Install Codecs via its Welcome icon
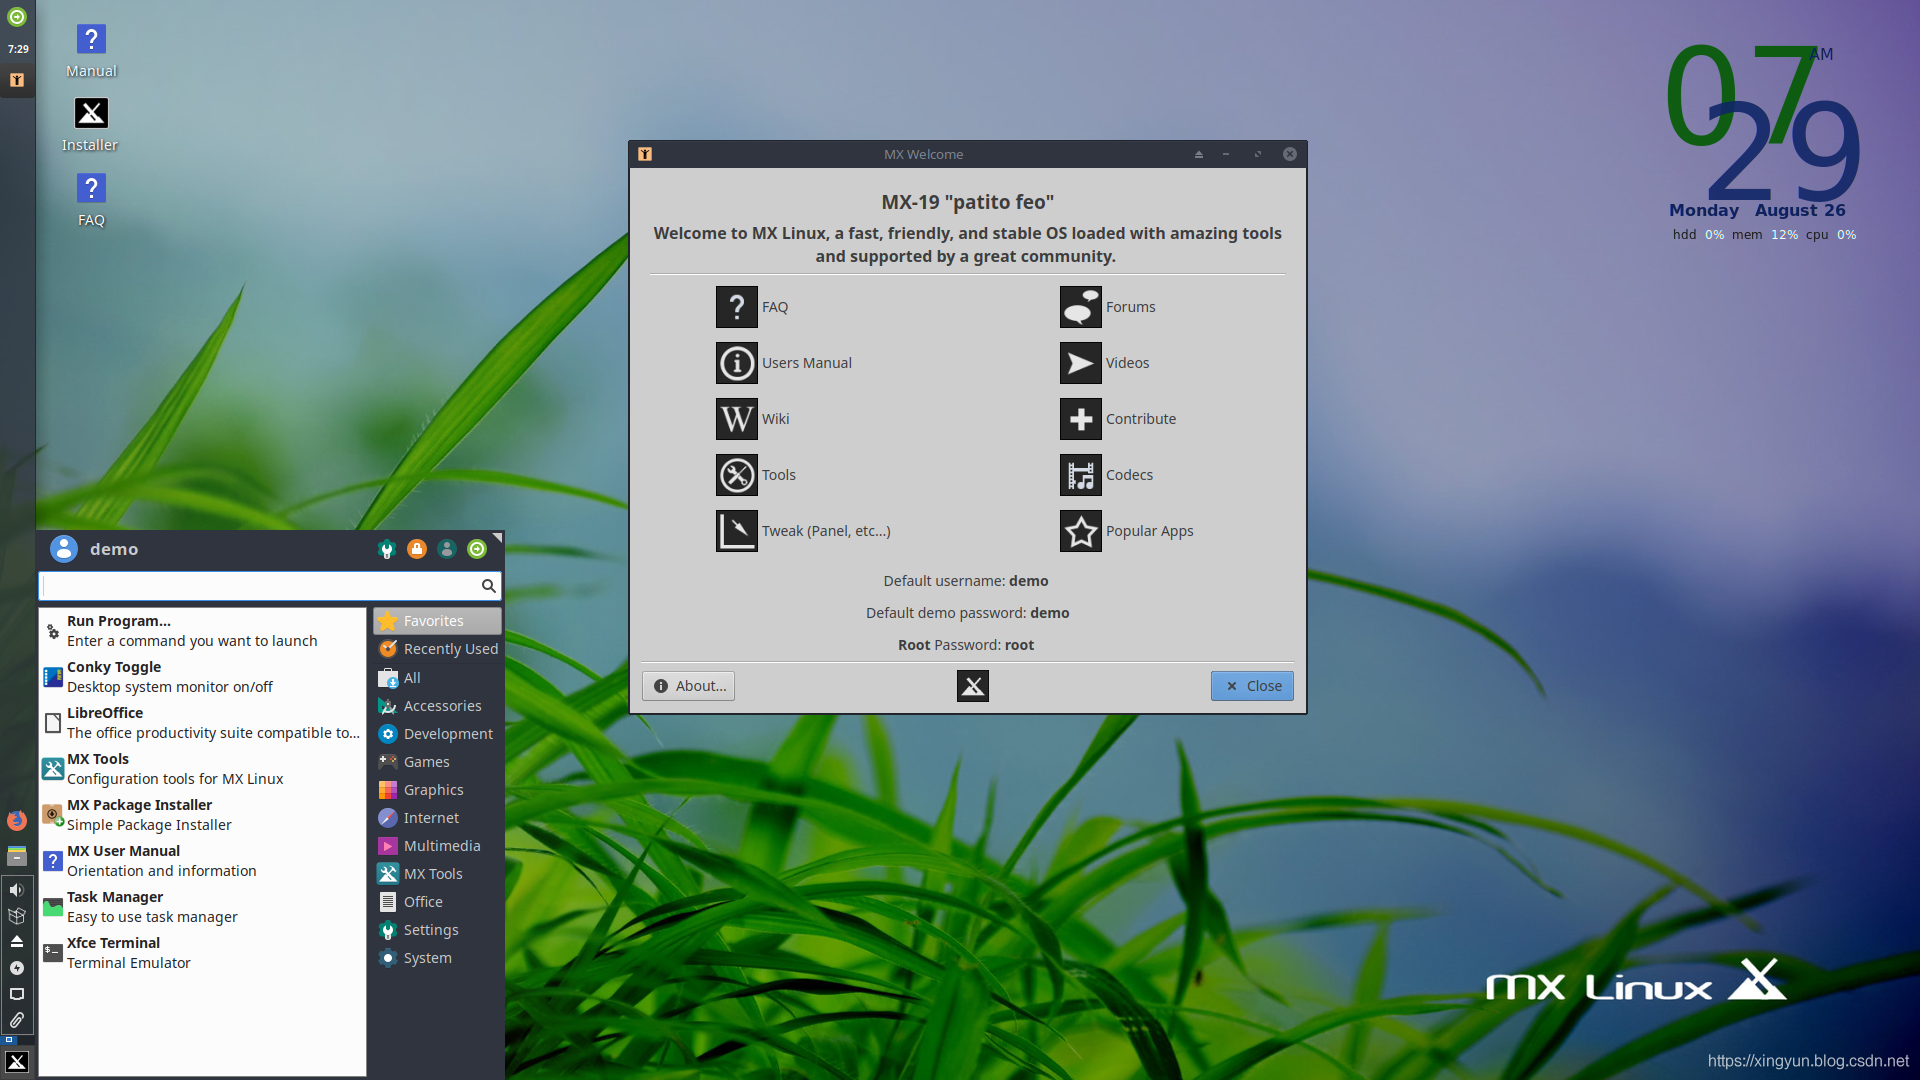Image resolution: width=1920 pixels, height=1080 pixels. click(1081, 475)
